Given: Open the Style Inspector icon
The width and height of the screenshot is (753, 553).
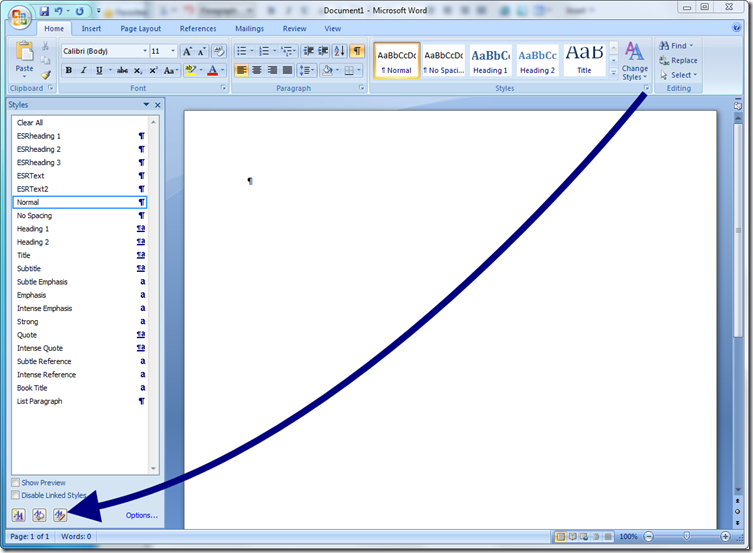Looking at the screenshot, I should (x=40, y=515).
